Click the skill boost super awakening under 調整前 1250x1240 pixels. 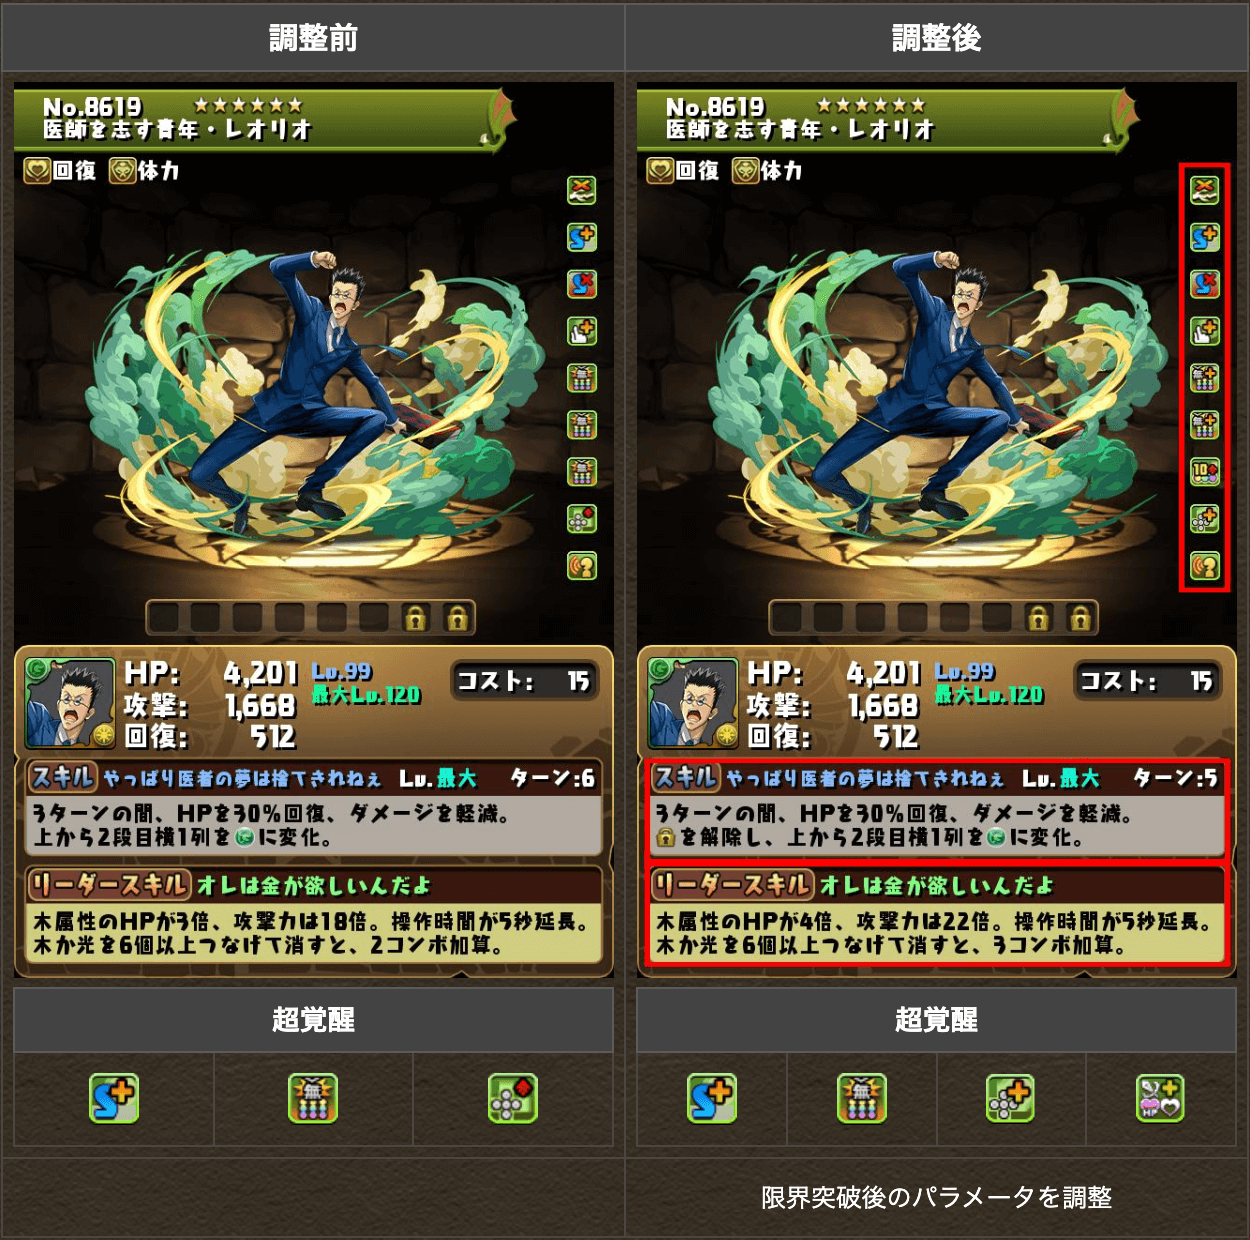coord(114,1098)
